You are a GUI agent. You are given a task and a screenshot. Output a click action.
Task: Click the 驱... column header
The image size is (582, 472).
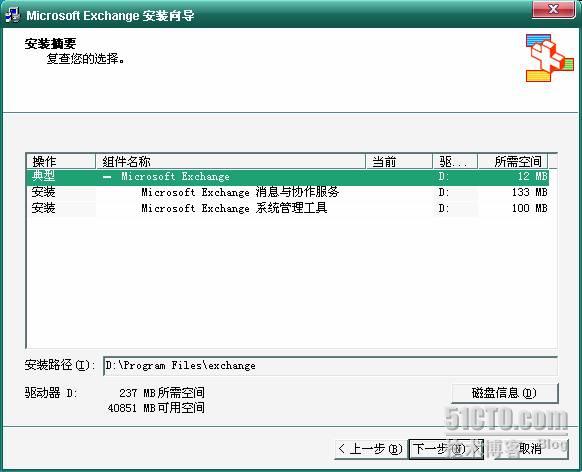[x=455, y=161]
